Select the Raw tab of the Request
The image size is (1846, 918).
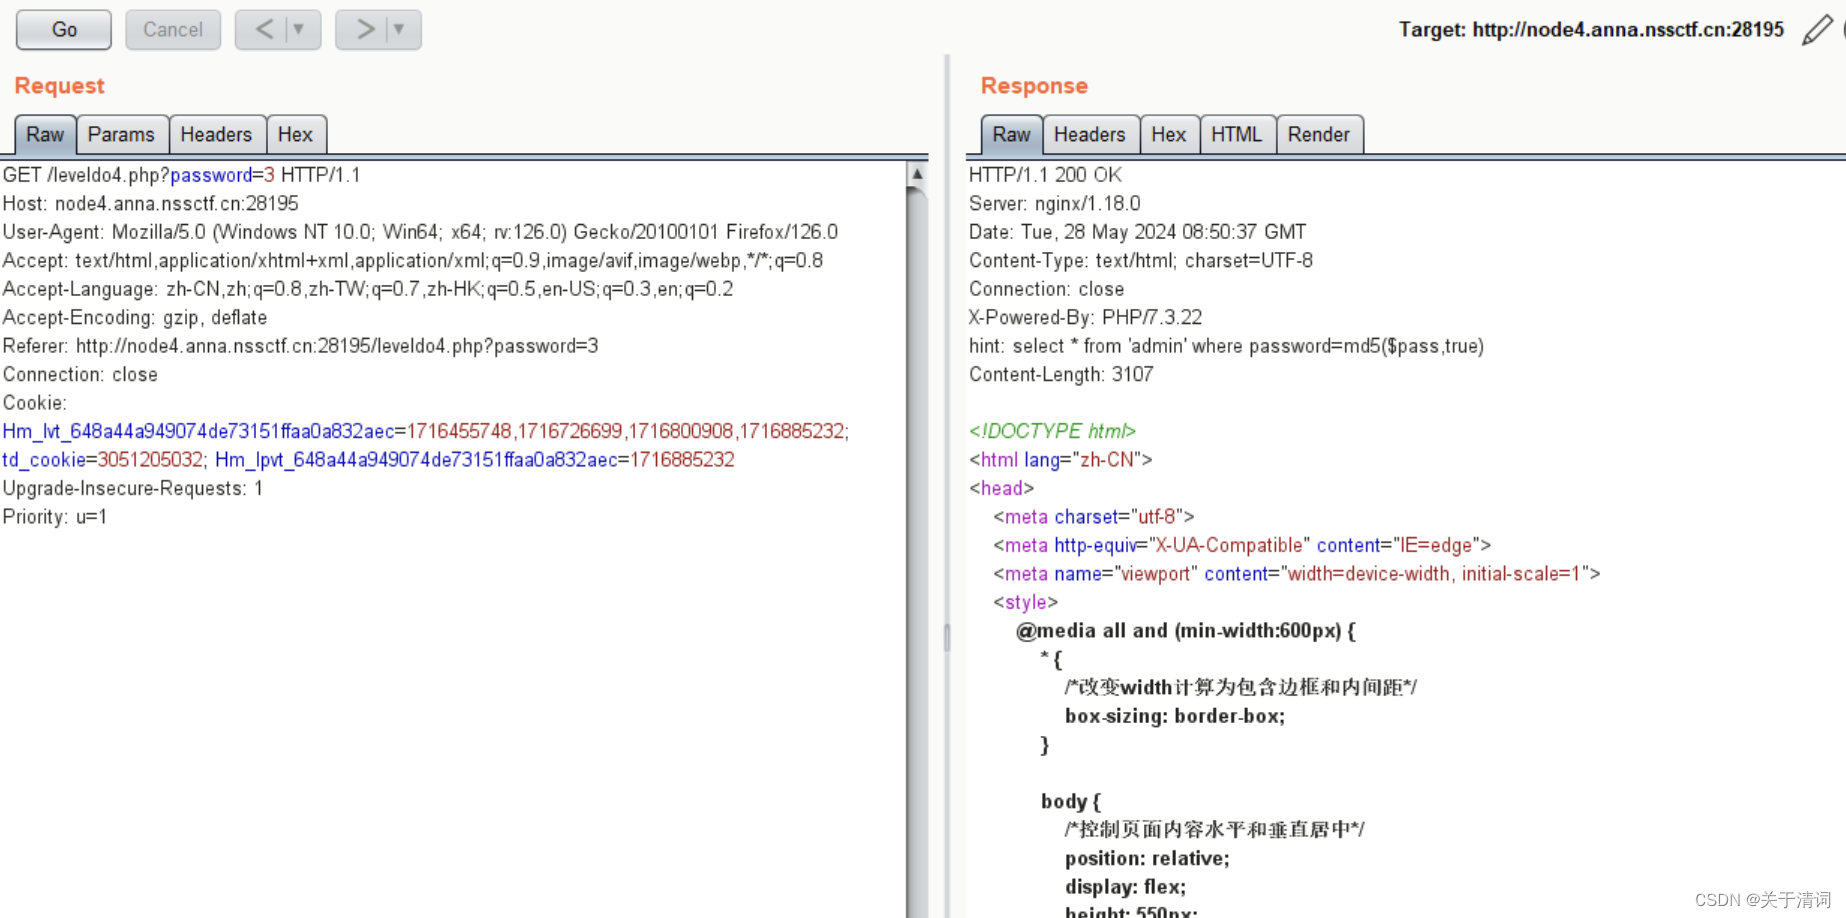(44, 134)
